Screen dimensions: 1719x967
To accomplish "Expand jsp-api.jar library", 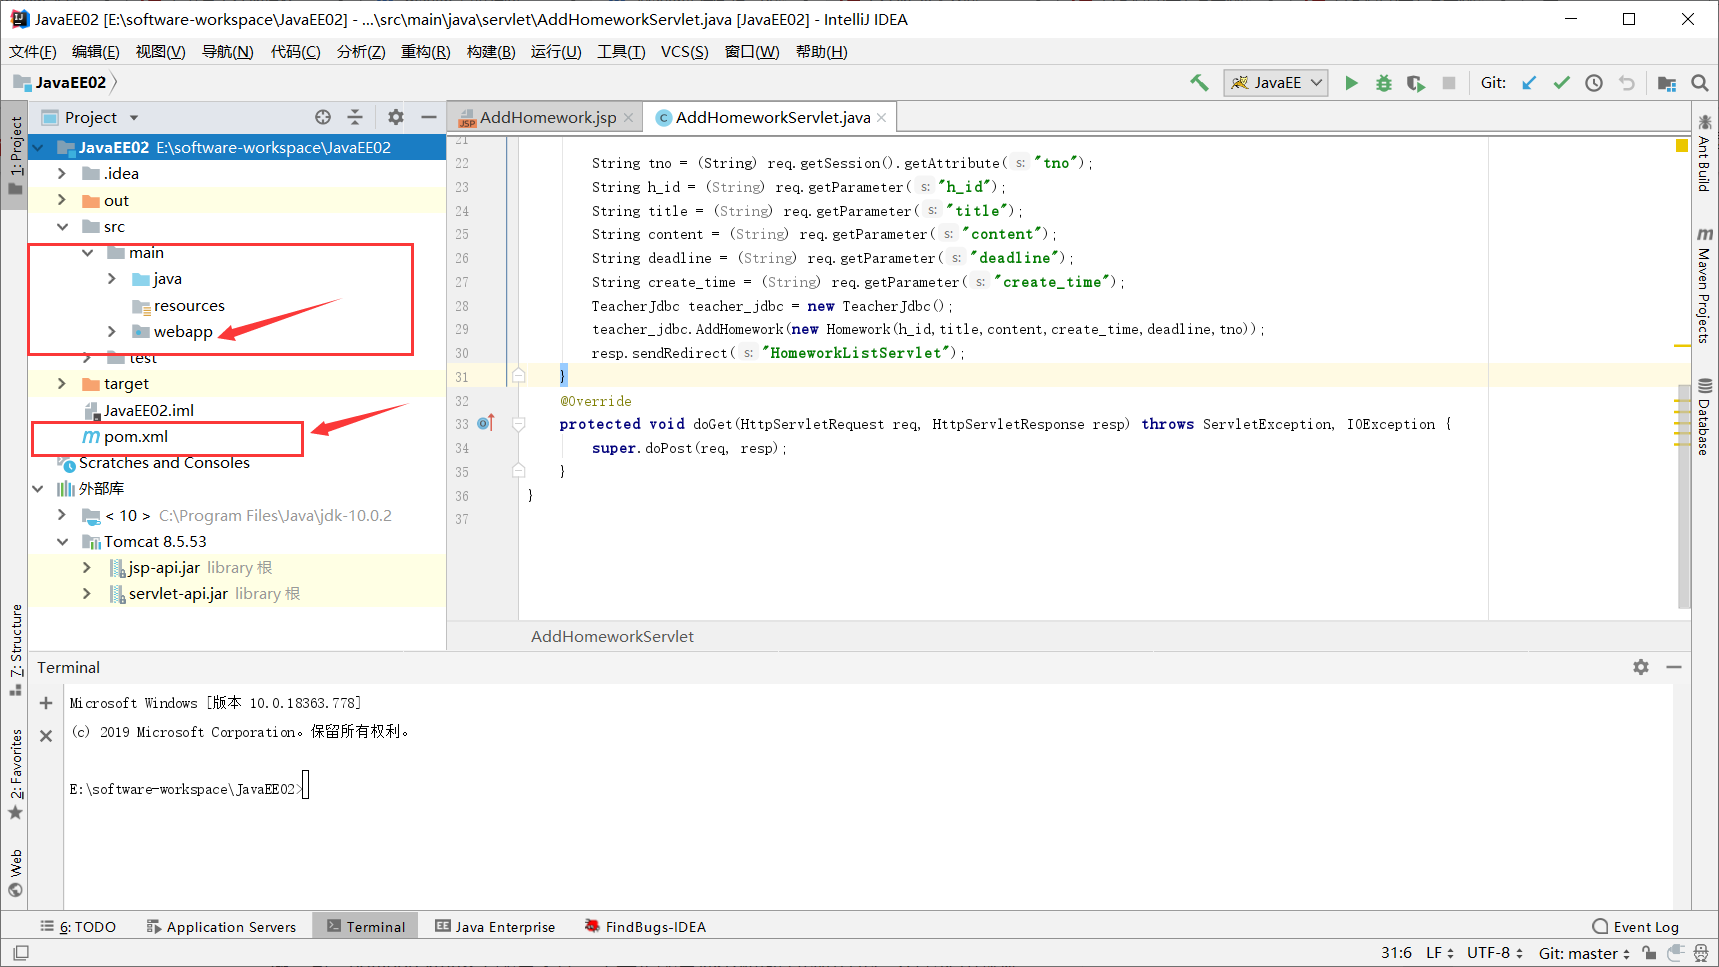I will [87, 568].
